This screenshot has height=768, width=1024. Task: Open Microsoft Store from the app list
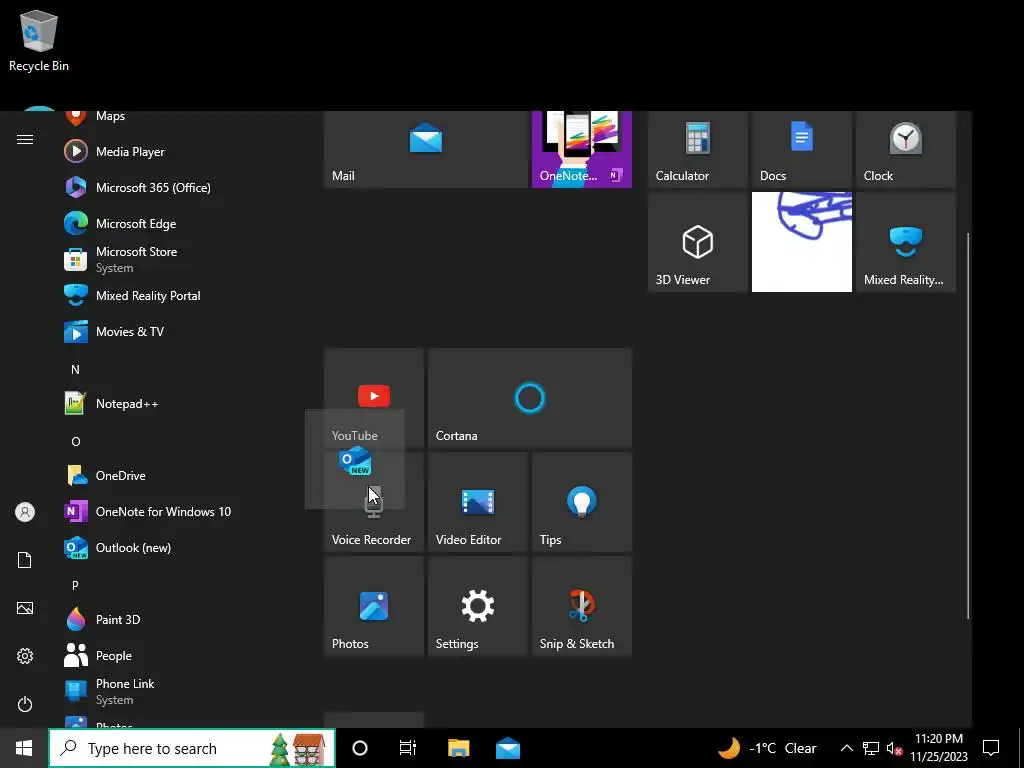[x=176, y=259]
